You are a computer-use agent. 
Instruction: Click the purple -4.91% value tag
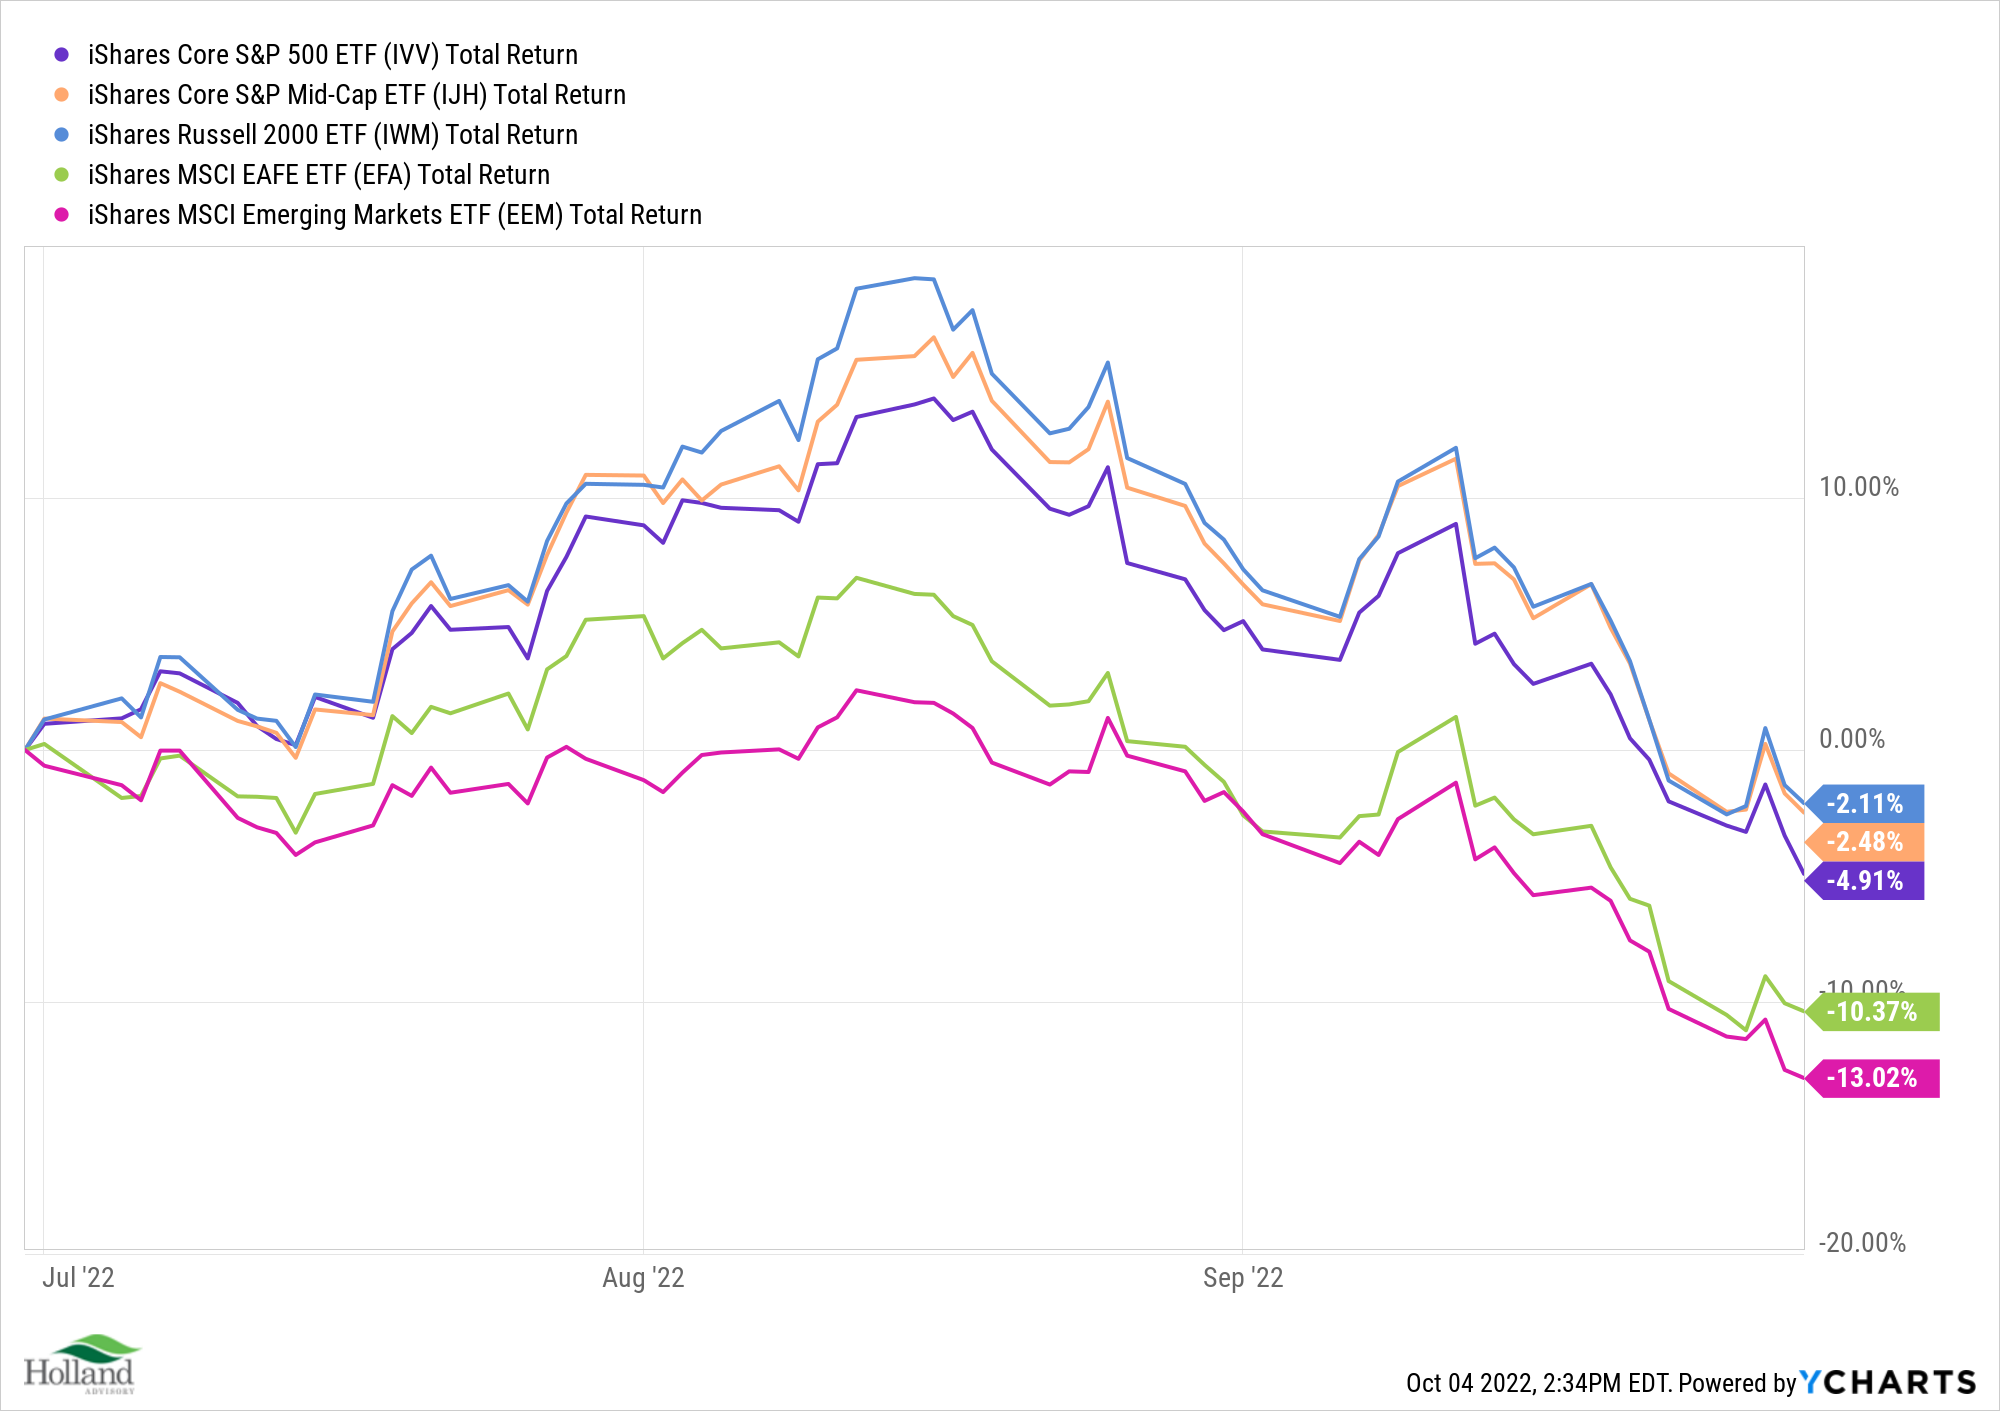coord(1866,881)
